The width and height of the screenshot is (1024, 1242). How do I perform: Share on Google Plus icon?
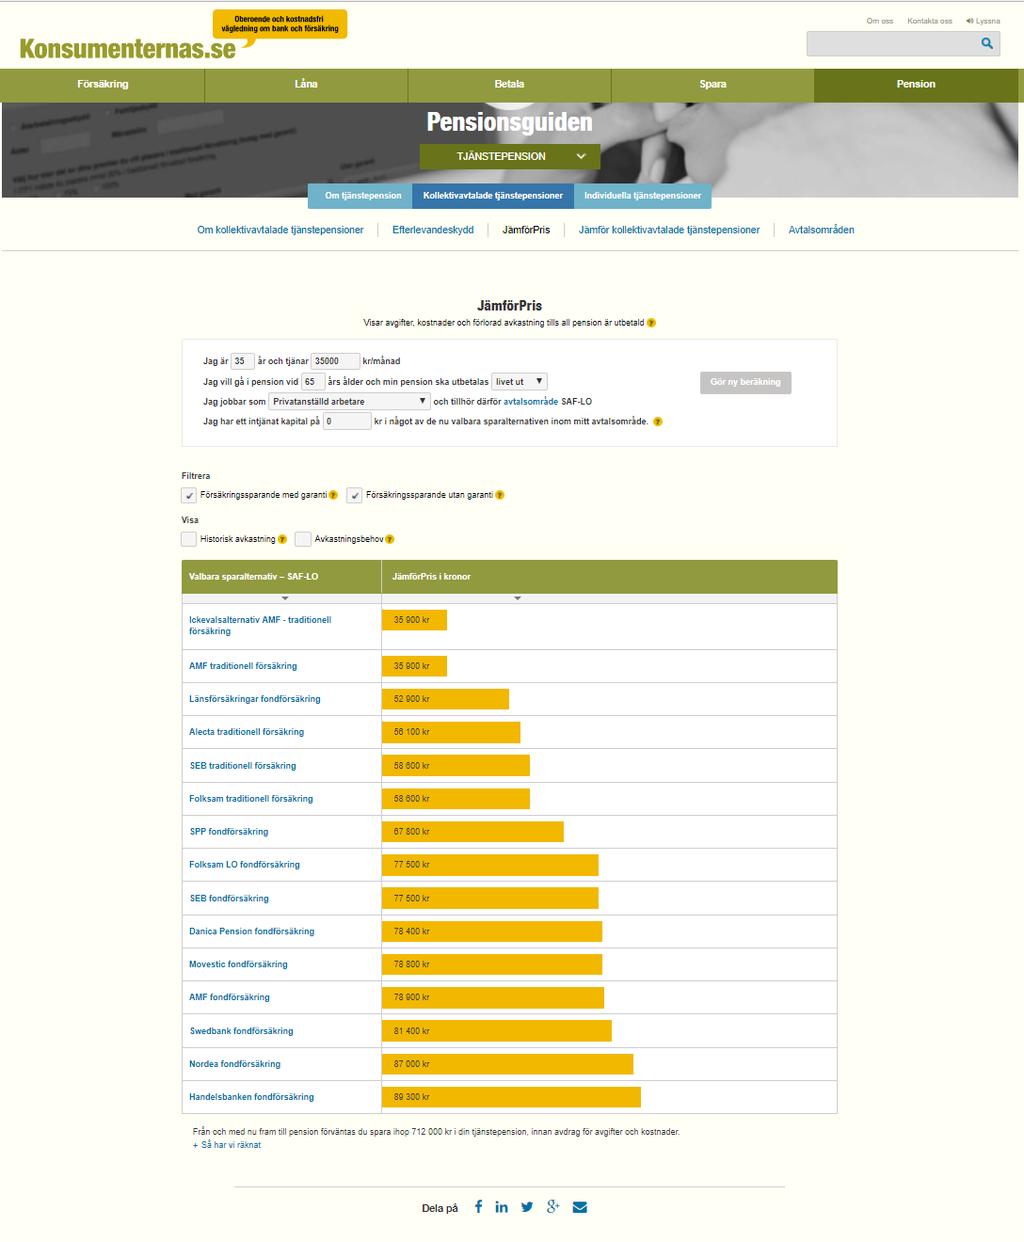pyautogui.click(x=553, y=1207)
